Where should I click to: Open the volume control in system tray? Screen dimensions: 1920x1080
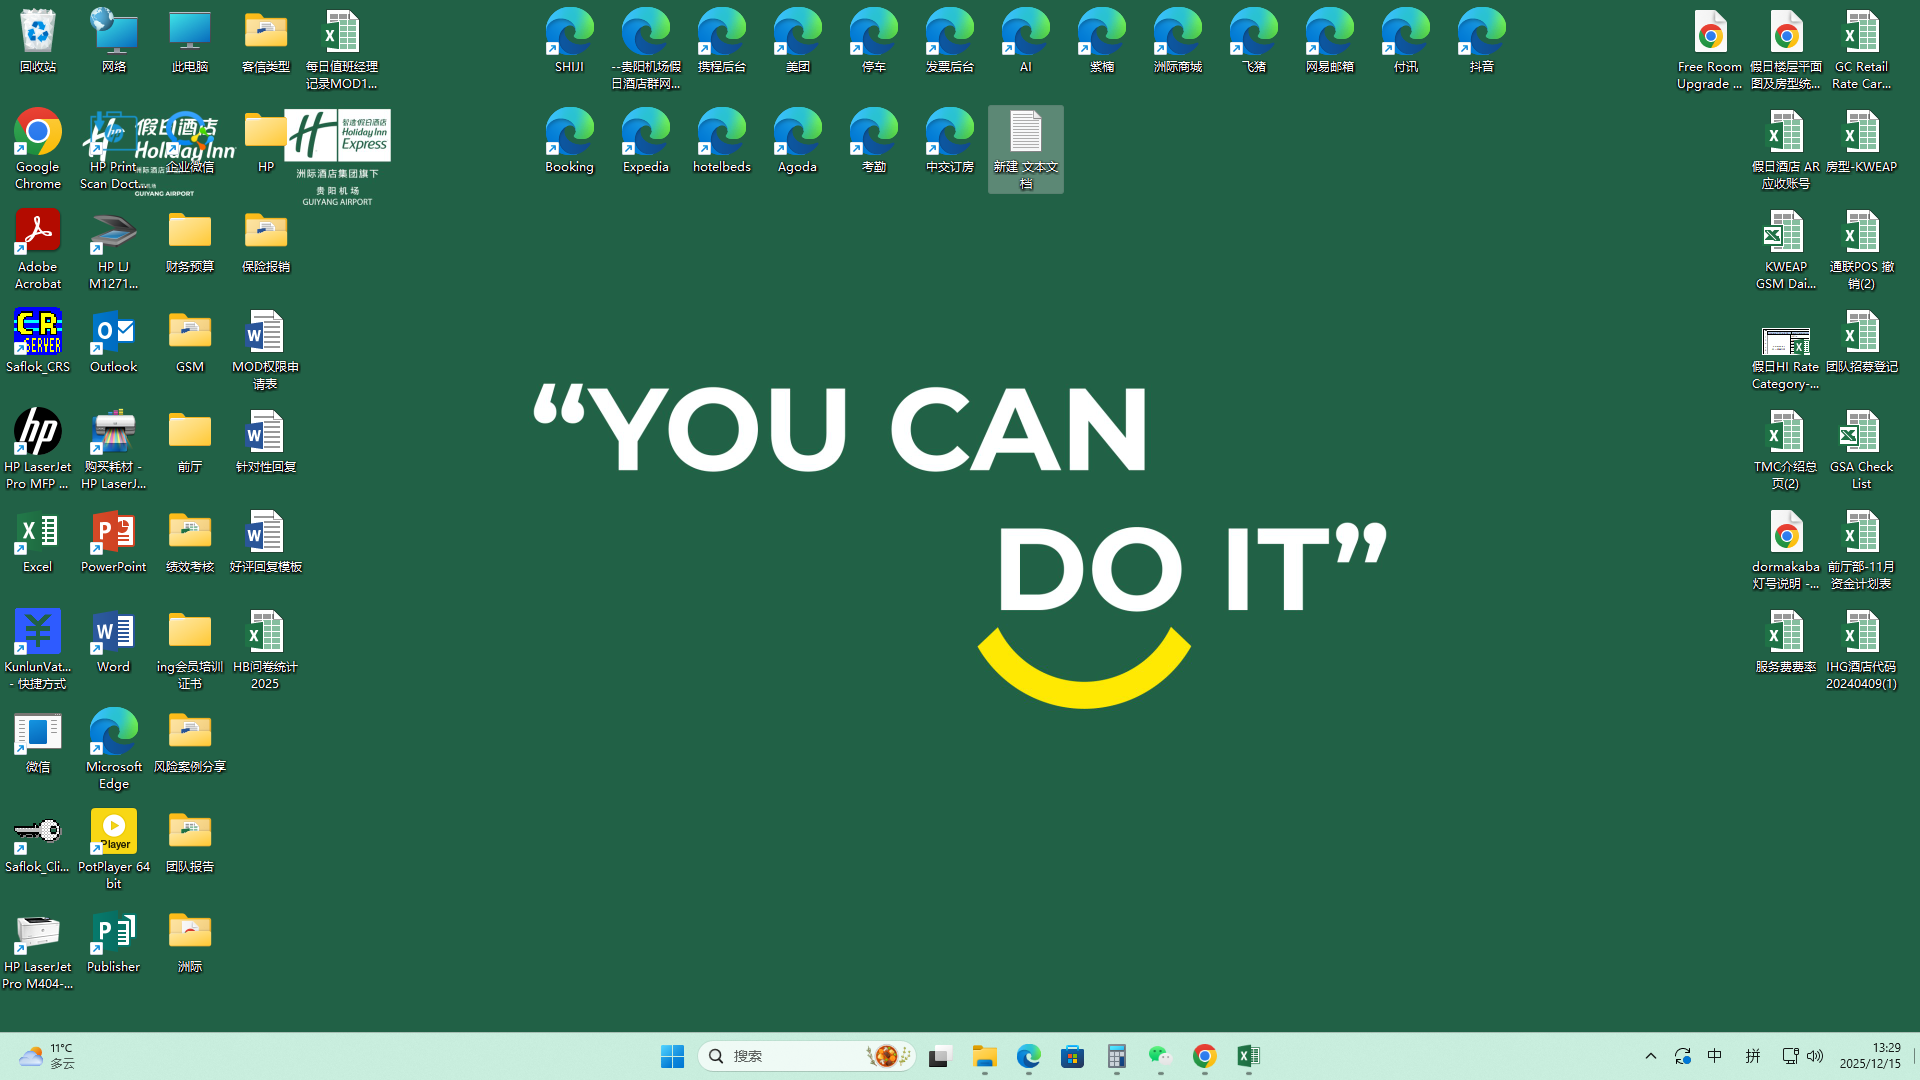tap(1815, 1056)
